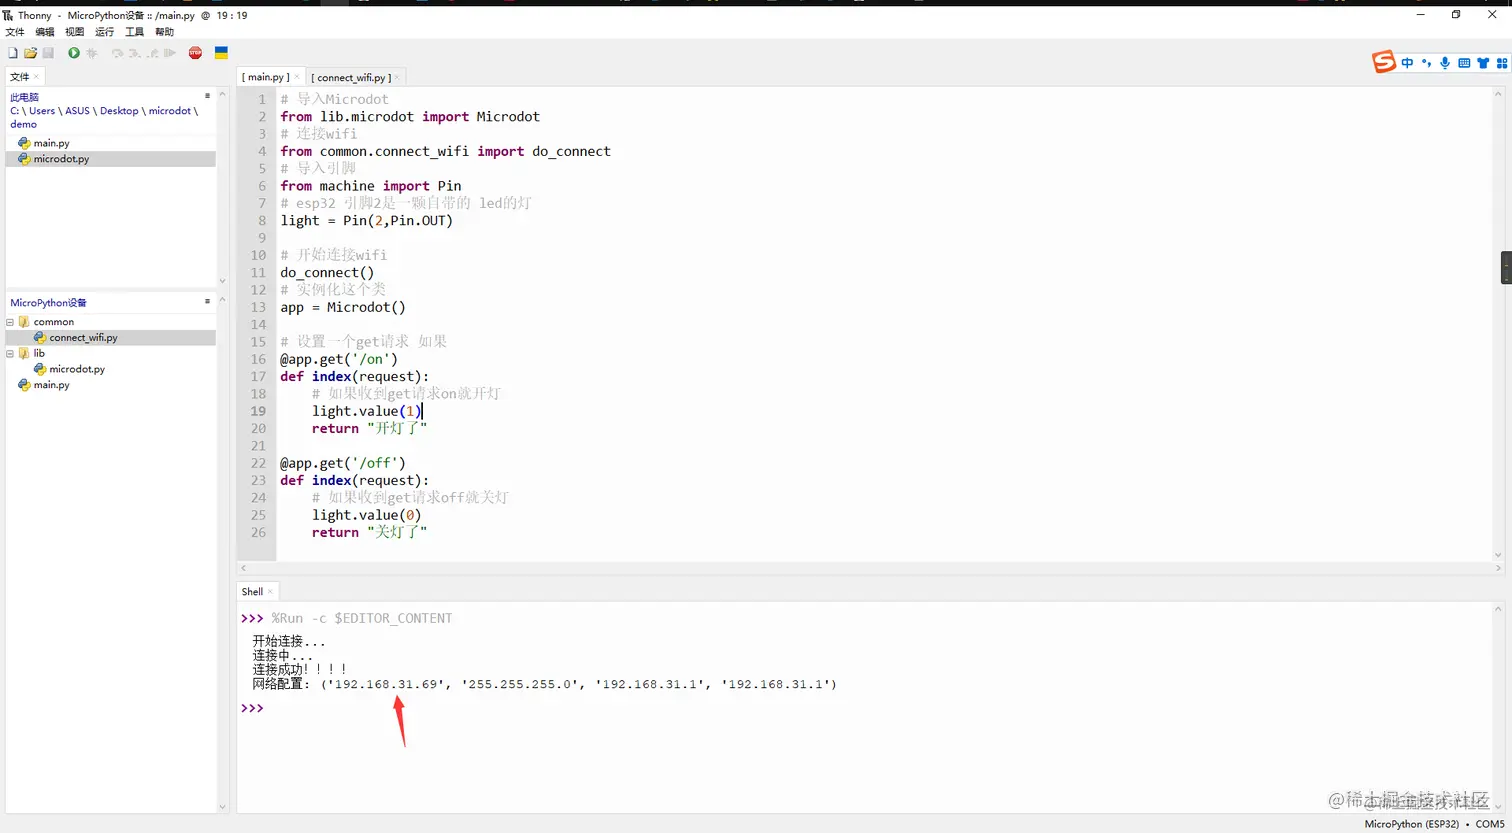
Task: Switch to the connect_wifi.py editor tab
Action: click(x=352, y=77)
